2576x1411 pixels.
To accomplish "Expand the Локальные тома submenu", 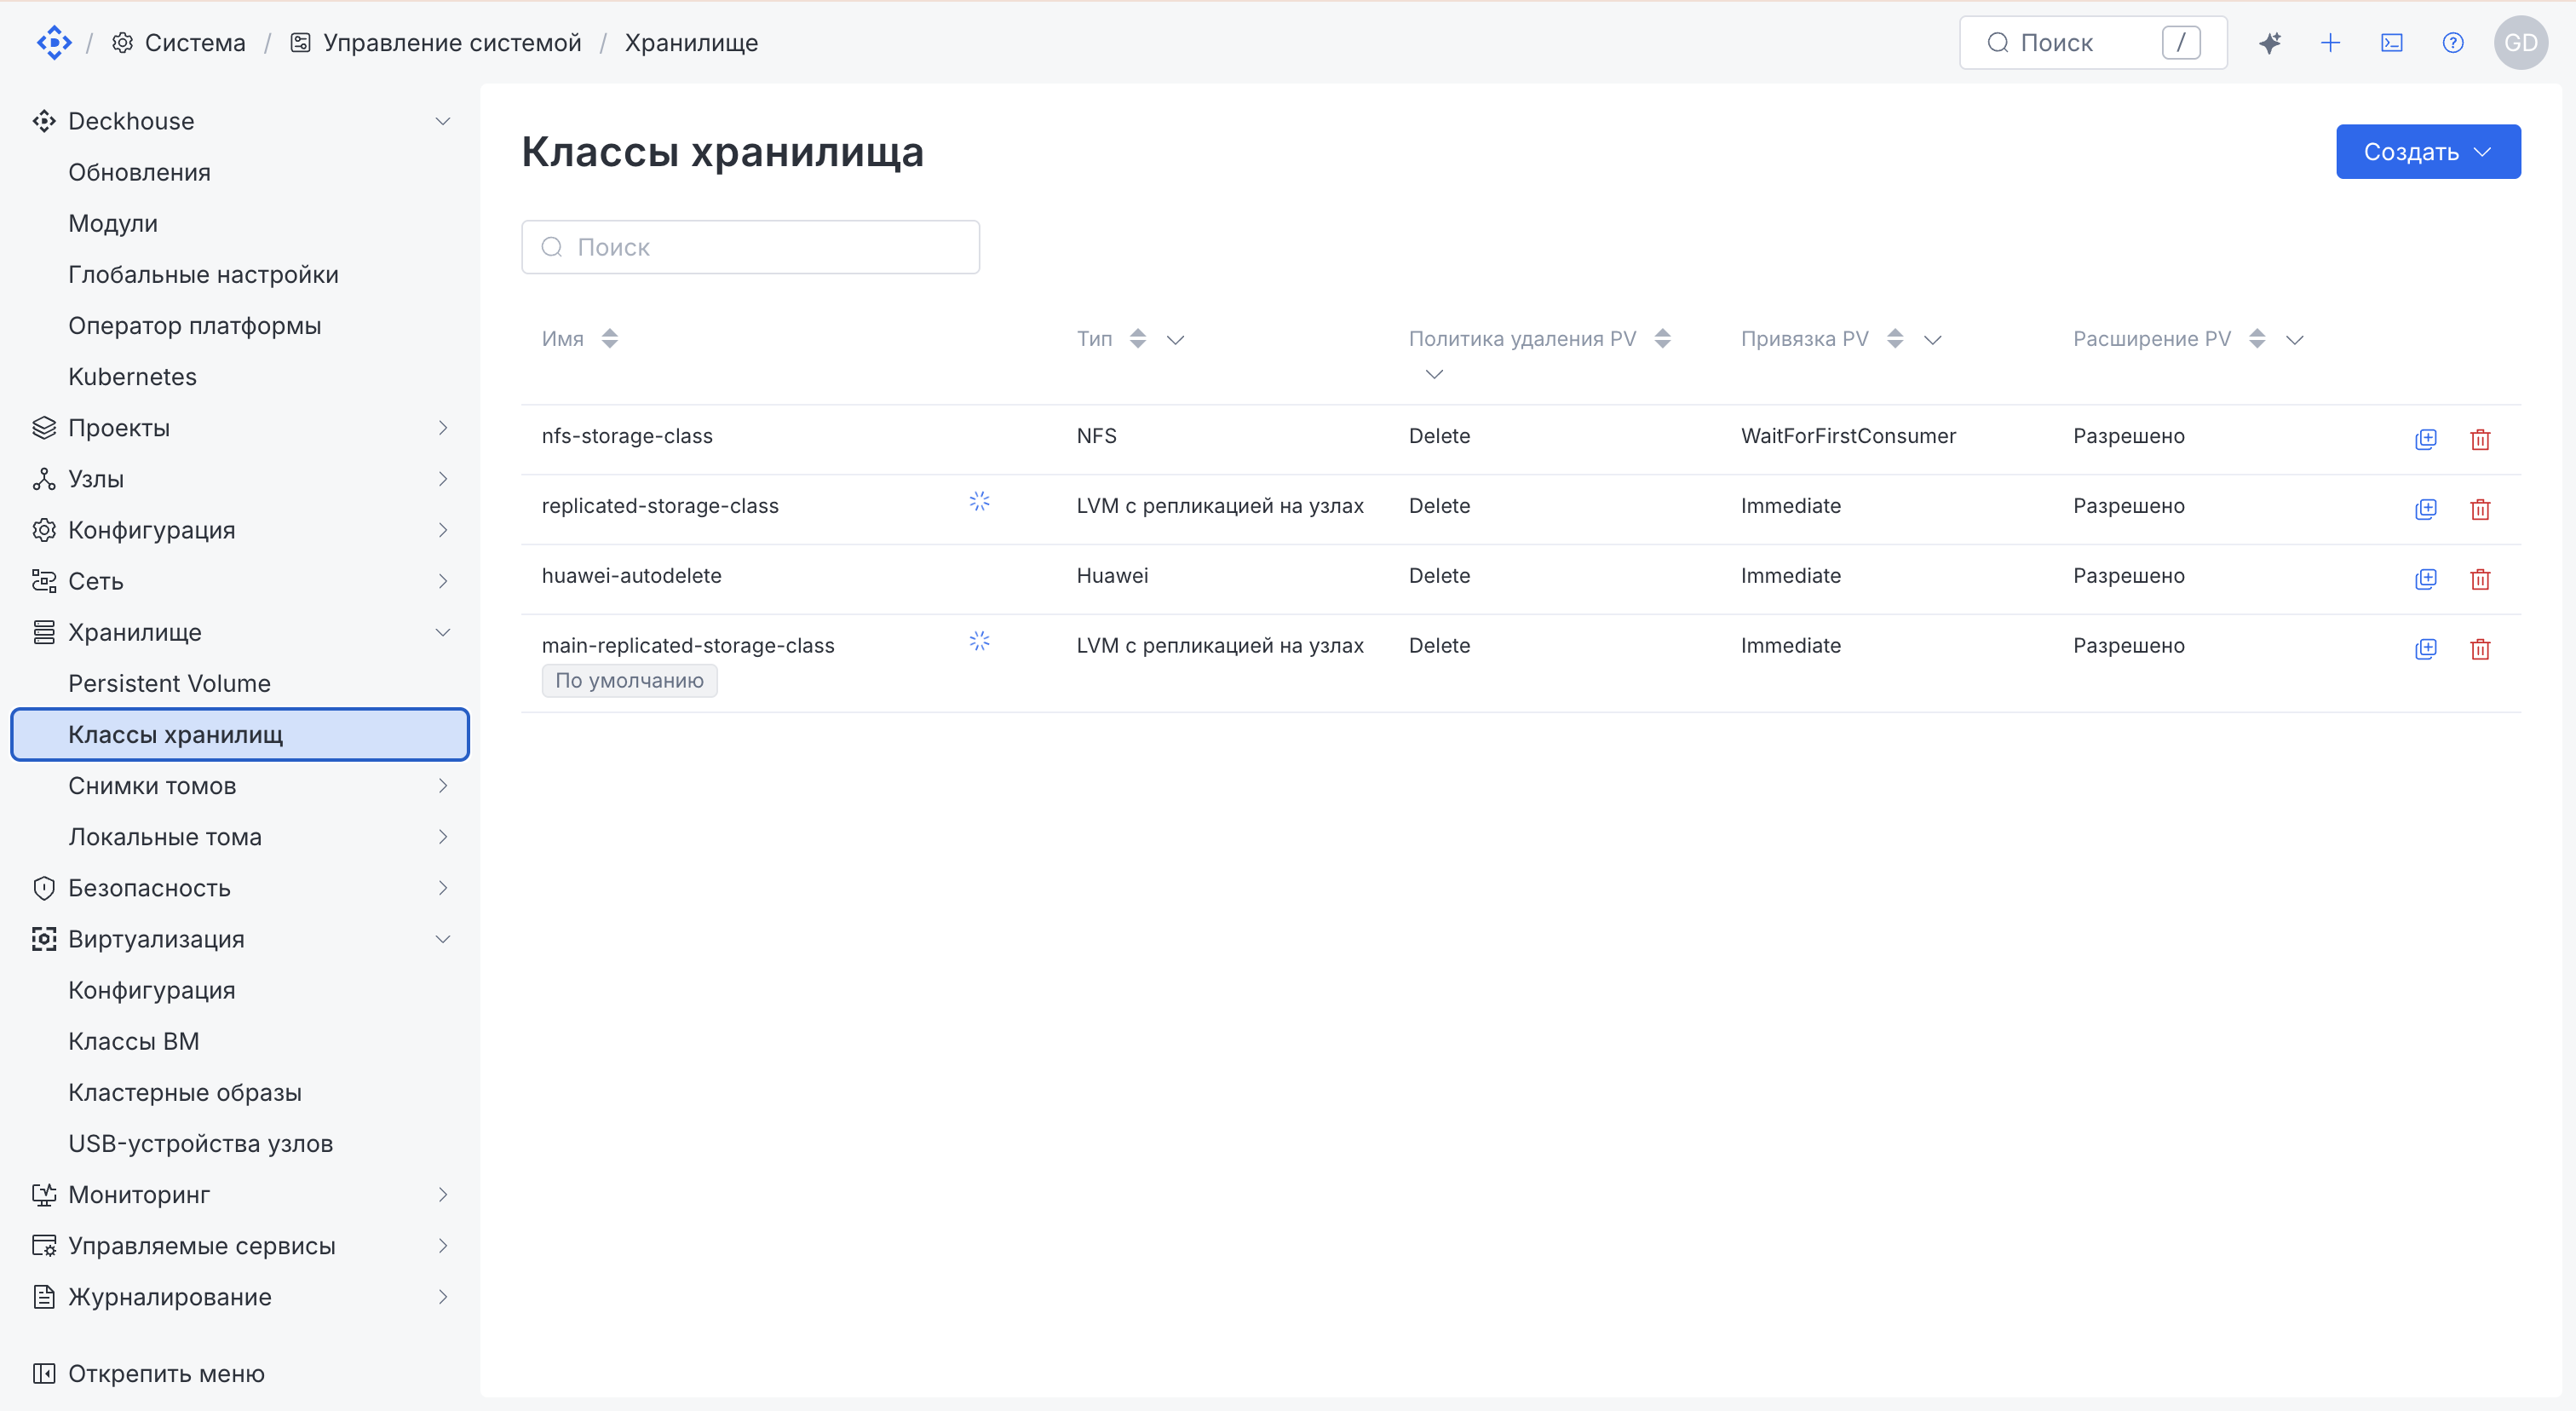I will pyautogui.click(x=443, y=837).
